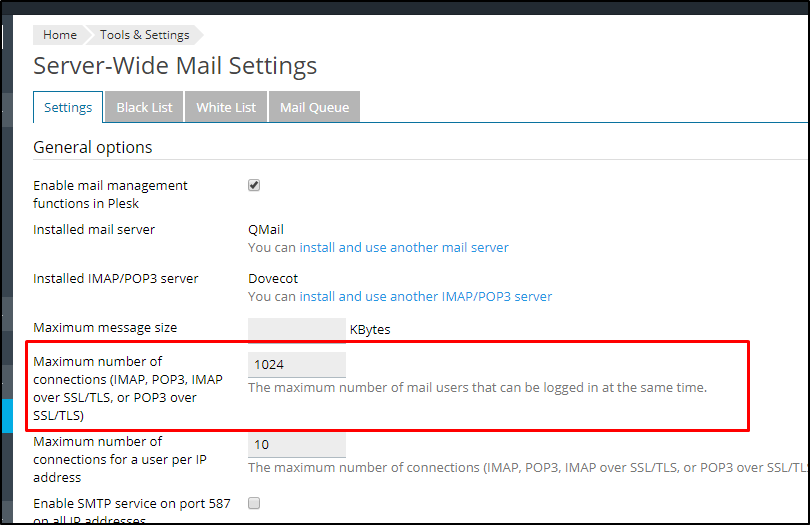Click the install and use another mail server link
Screen dimensions: 810x525
click(404, 247)
